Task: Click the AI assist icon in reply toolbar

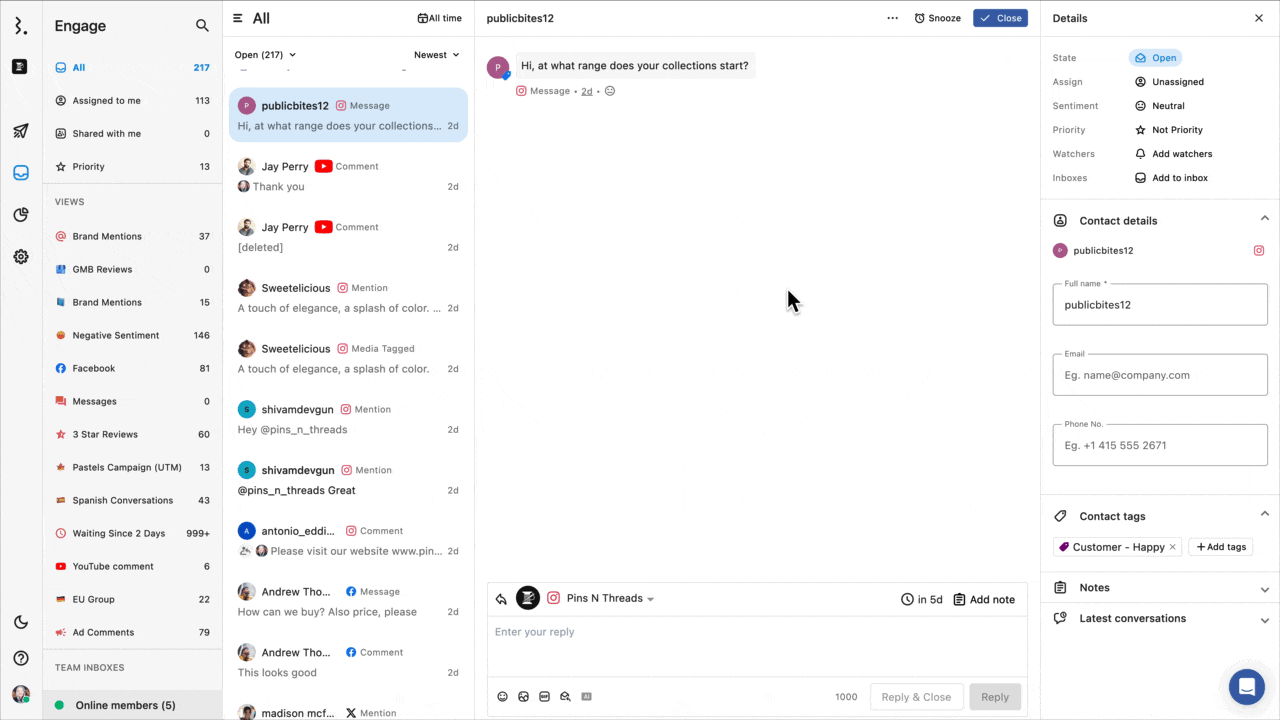Action: (587, 697)
